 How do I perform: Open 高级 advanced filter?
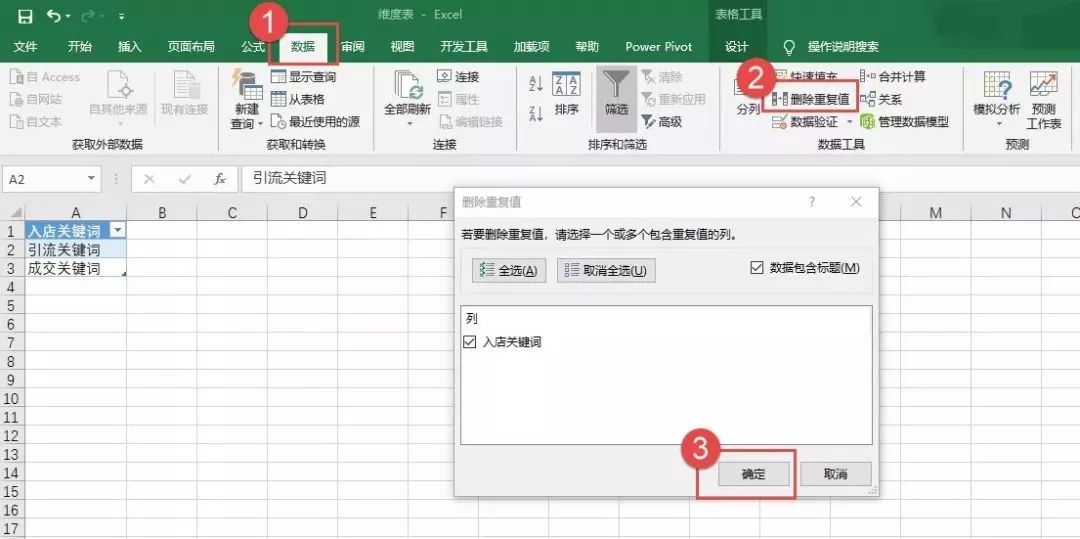tap(662, 122)
